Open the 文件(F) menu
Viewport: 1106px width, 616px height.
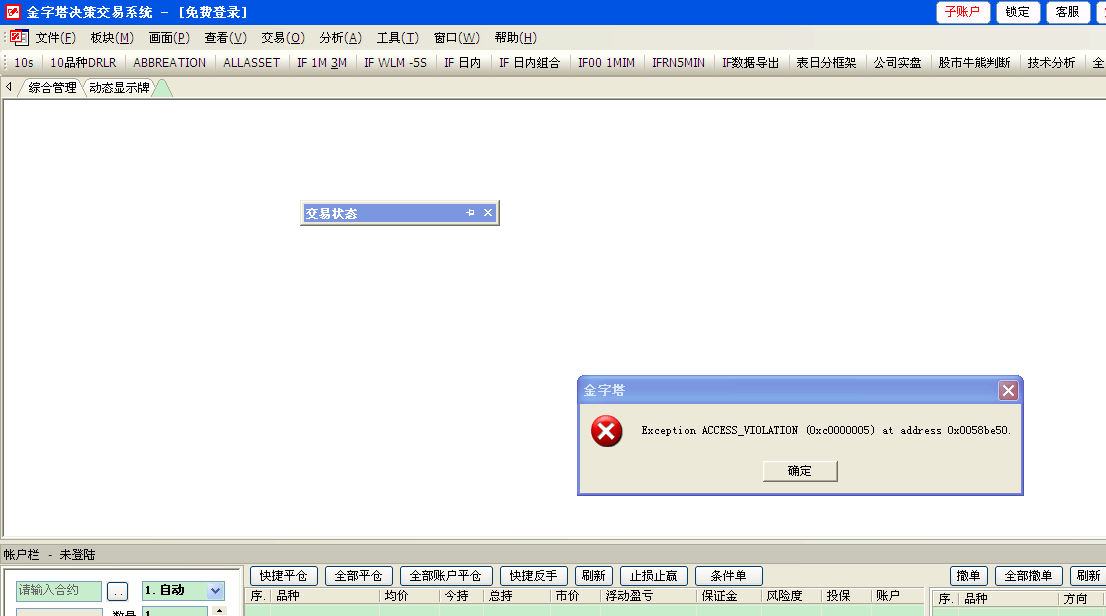click(55, 38)
